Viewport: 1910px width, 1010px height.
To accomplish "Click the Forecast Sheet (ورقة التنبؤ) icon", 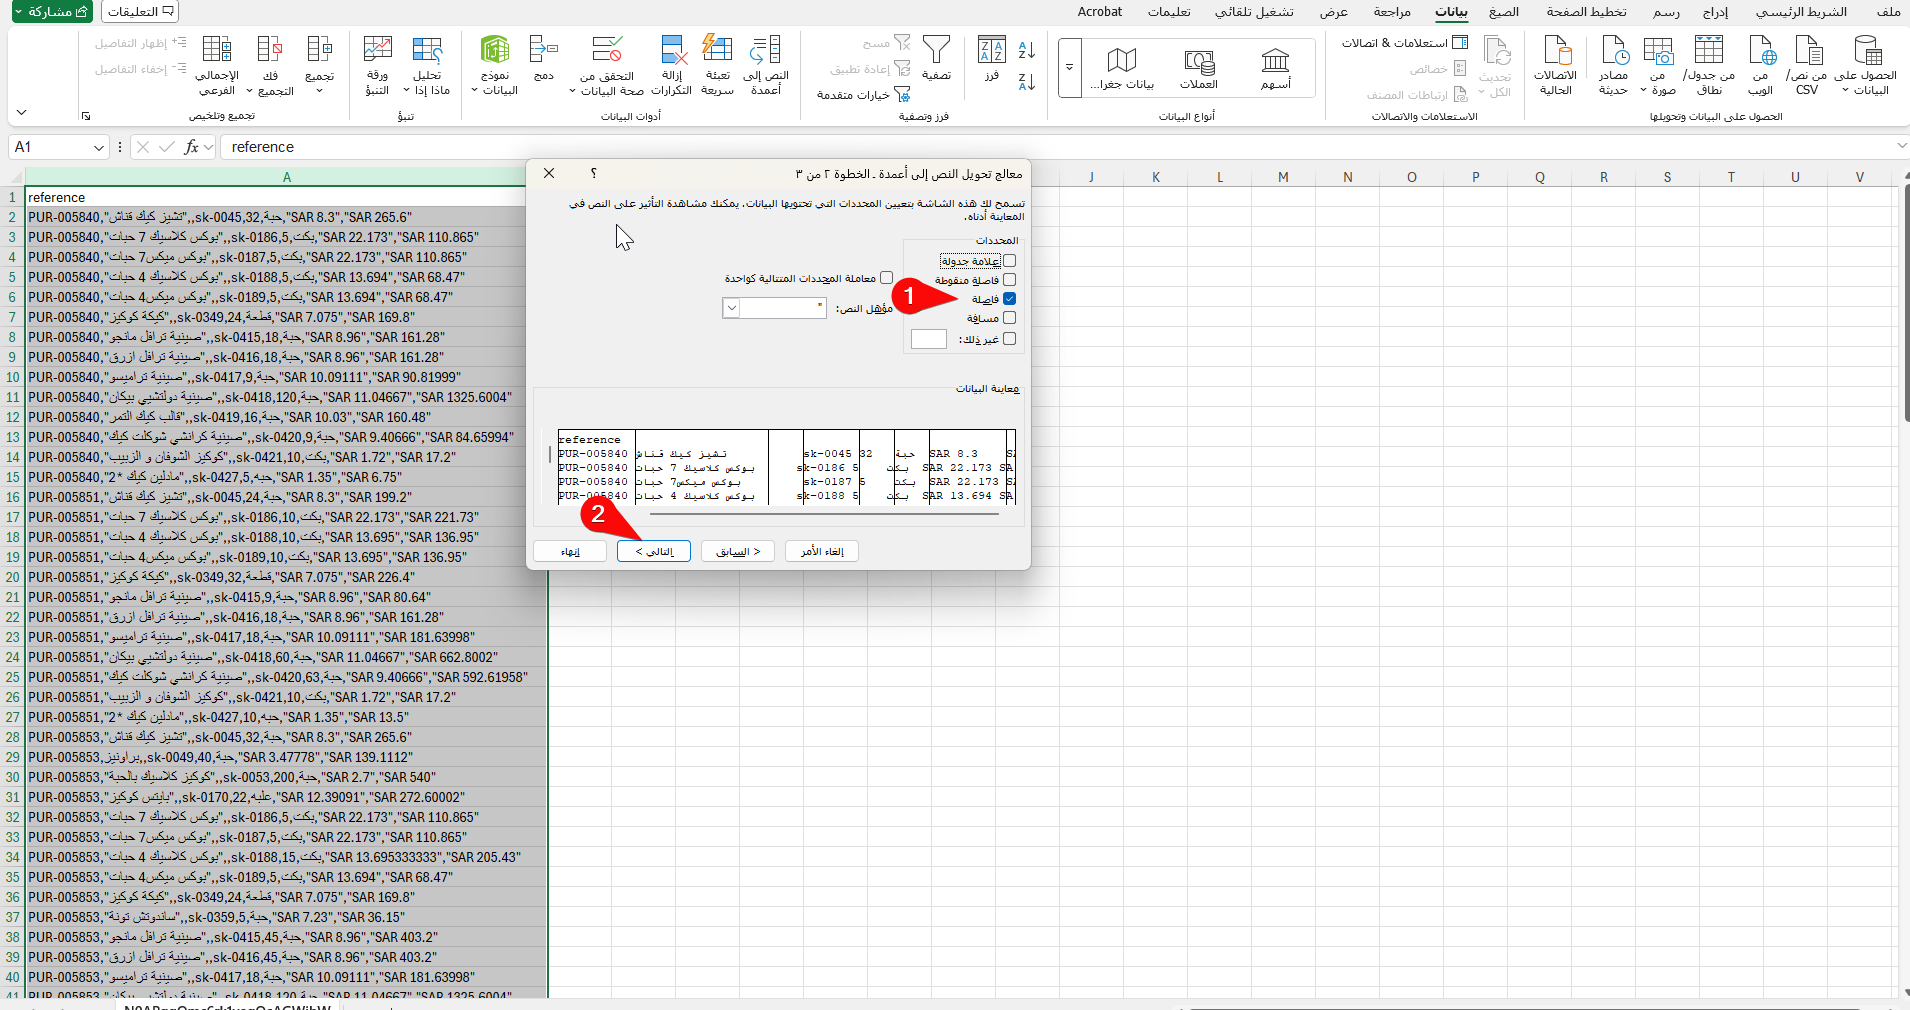I will click(x=377, y=52).
